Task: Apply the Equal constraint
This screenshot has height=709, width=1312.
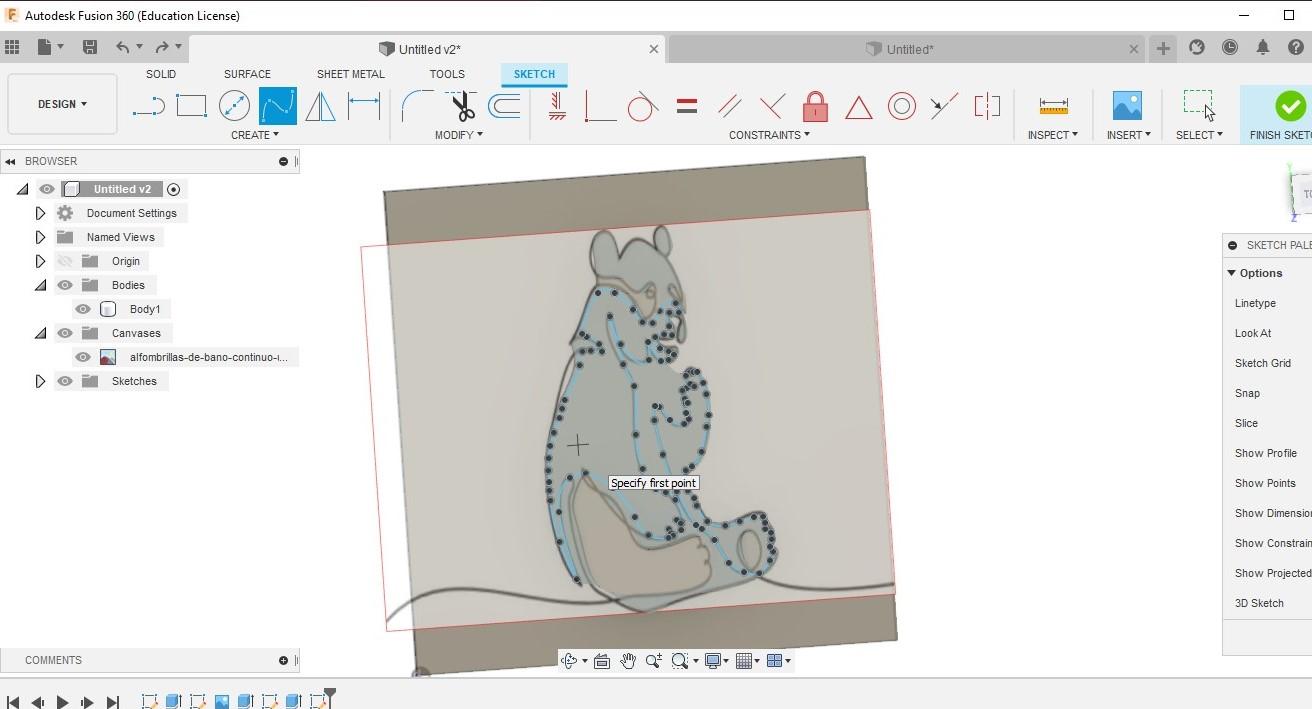Action: (686, 106)
